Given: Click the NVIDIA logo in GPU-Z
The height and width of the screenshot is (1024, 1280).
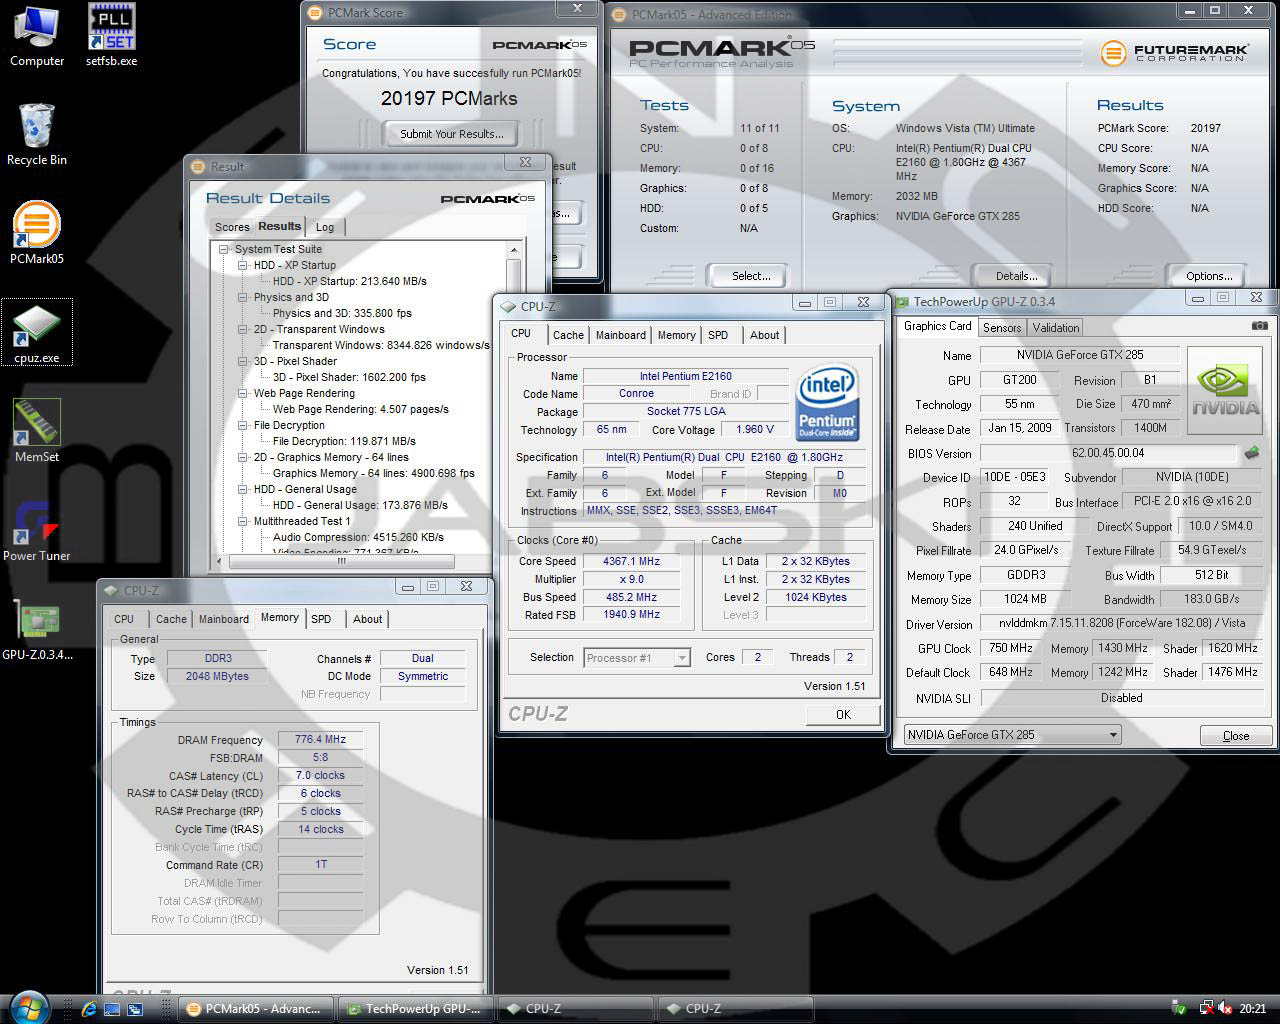Looking at the screenshot, I should click(1225, 389).
